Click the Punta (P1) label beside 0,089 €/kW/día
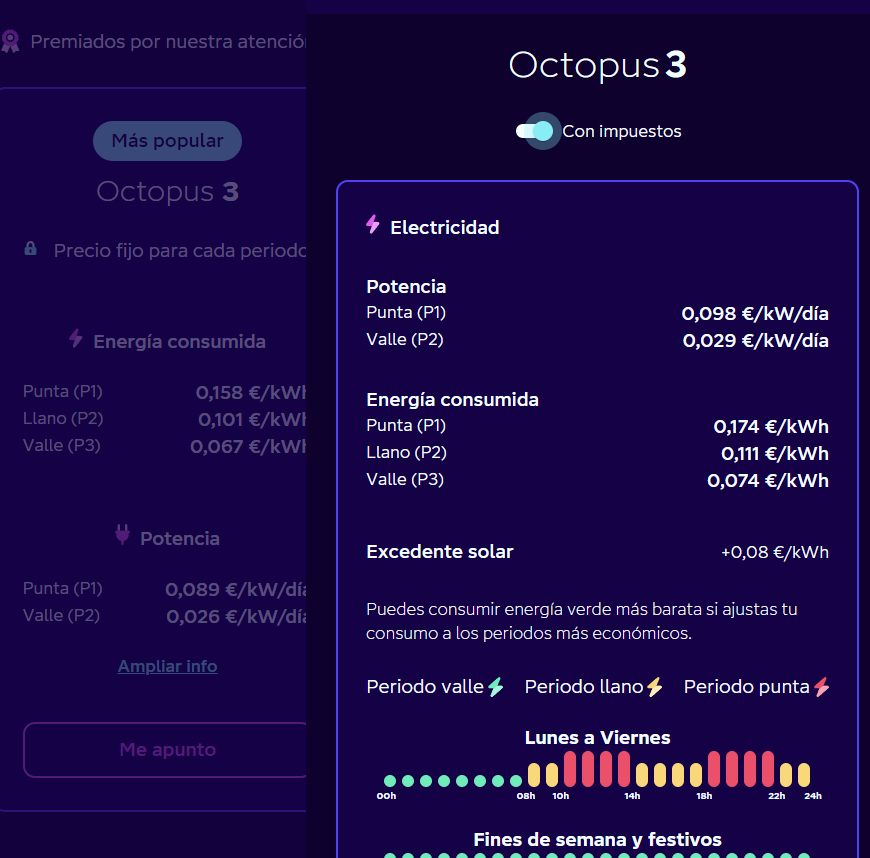The height and width of the screenshot is (858, 870). pyautogui.click(x=63, y=588)
